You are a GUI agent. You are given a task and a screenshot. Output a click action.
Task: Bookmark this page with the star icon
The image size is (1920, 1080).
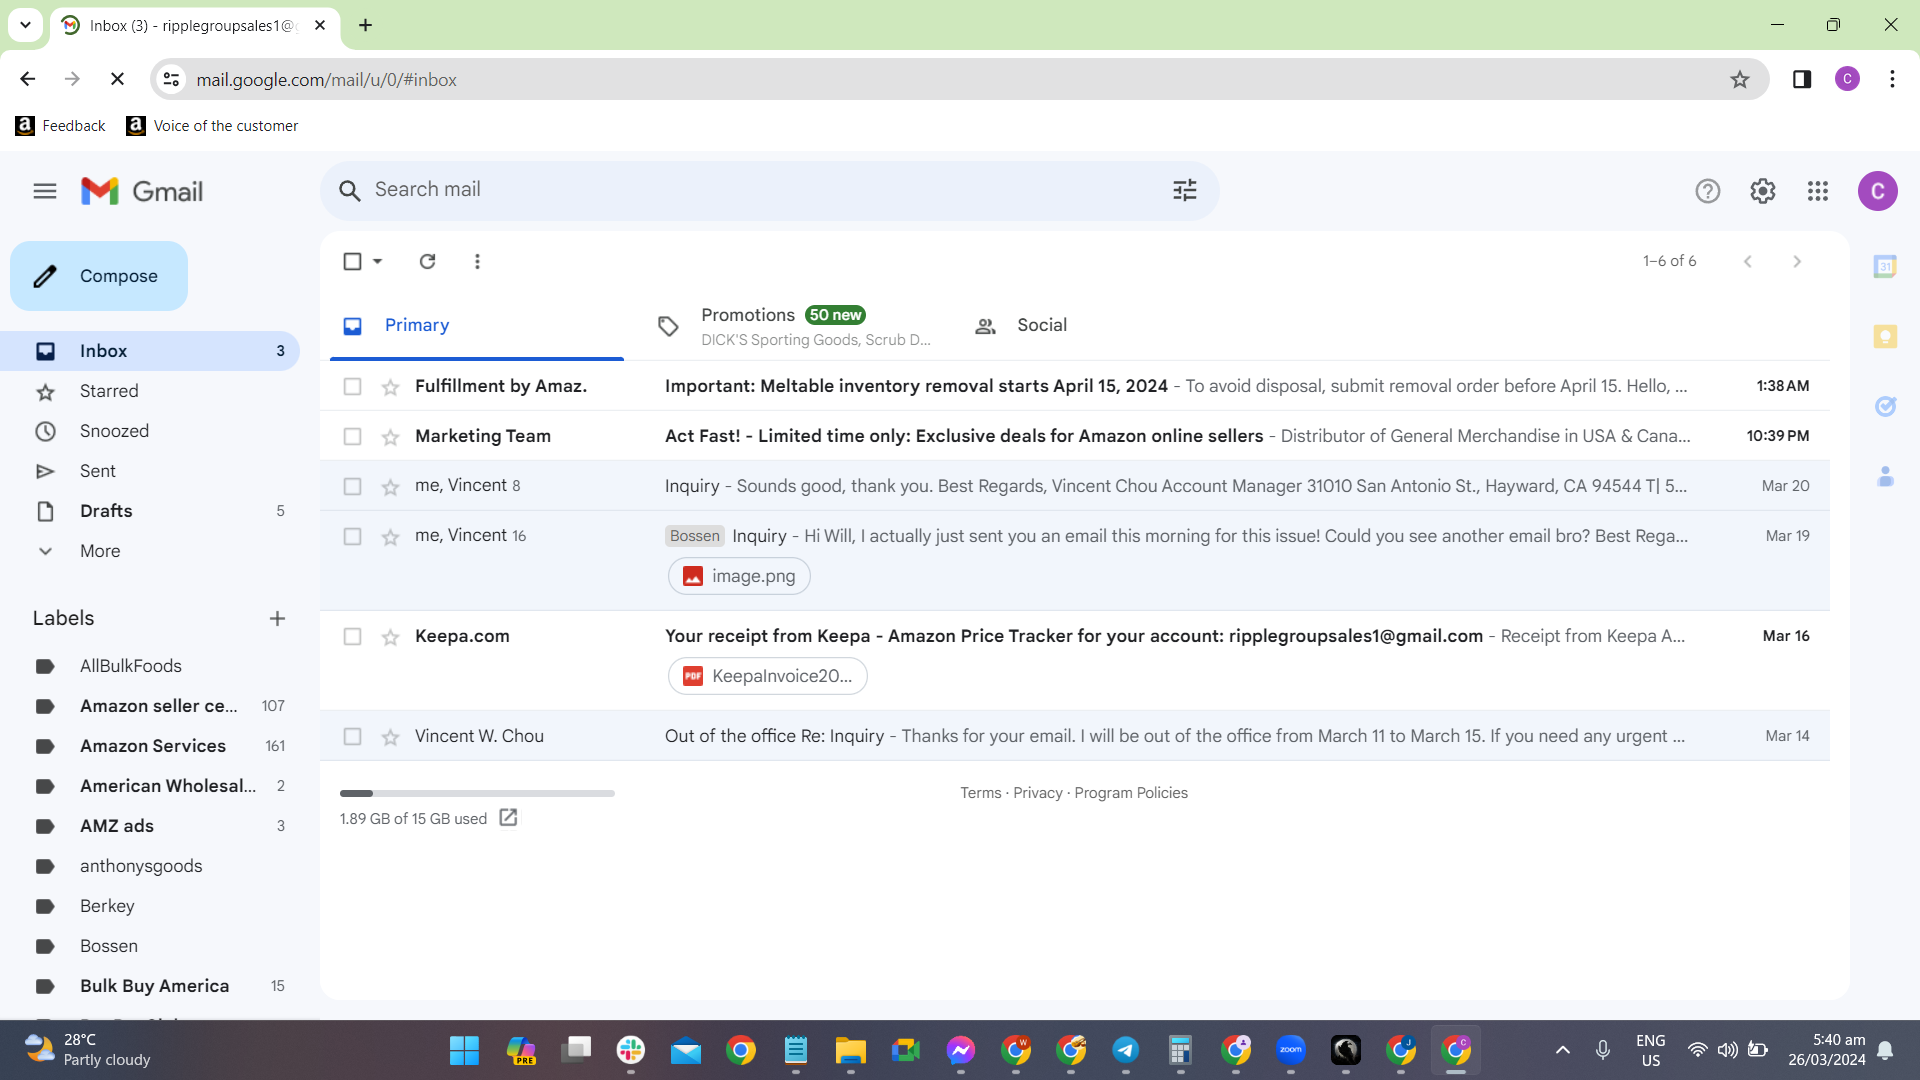1740,79
